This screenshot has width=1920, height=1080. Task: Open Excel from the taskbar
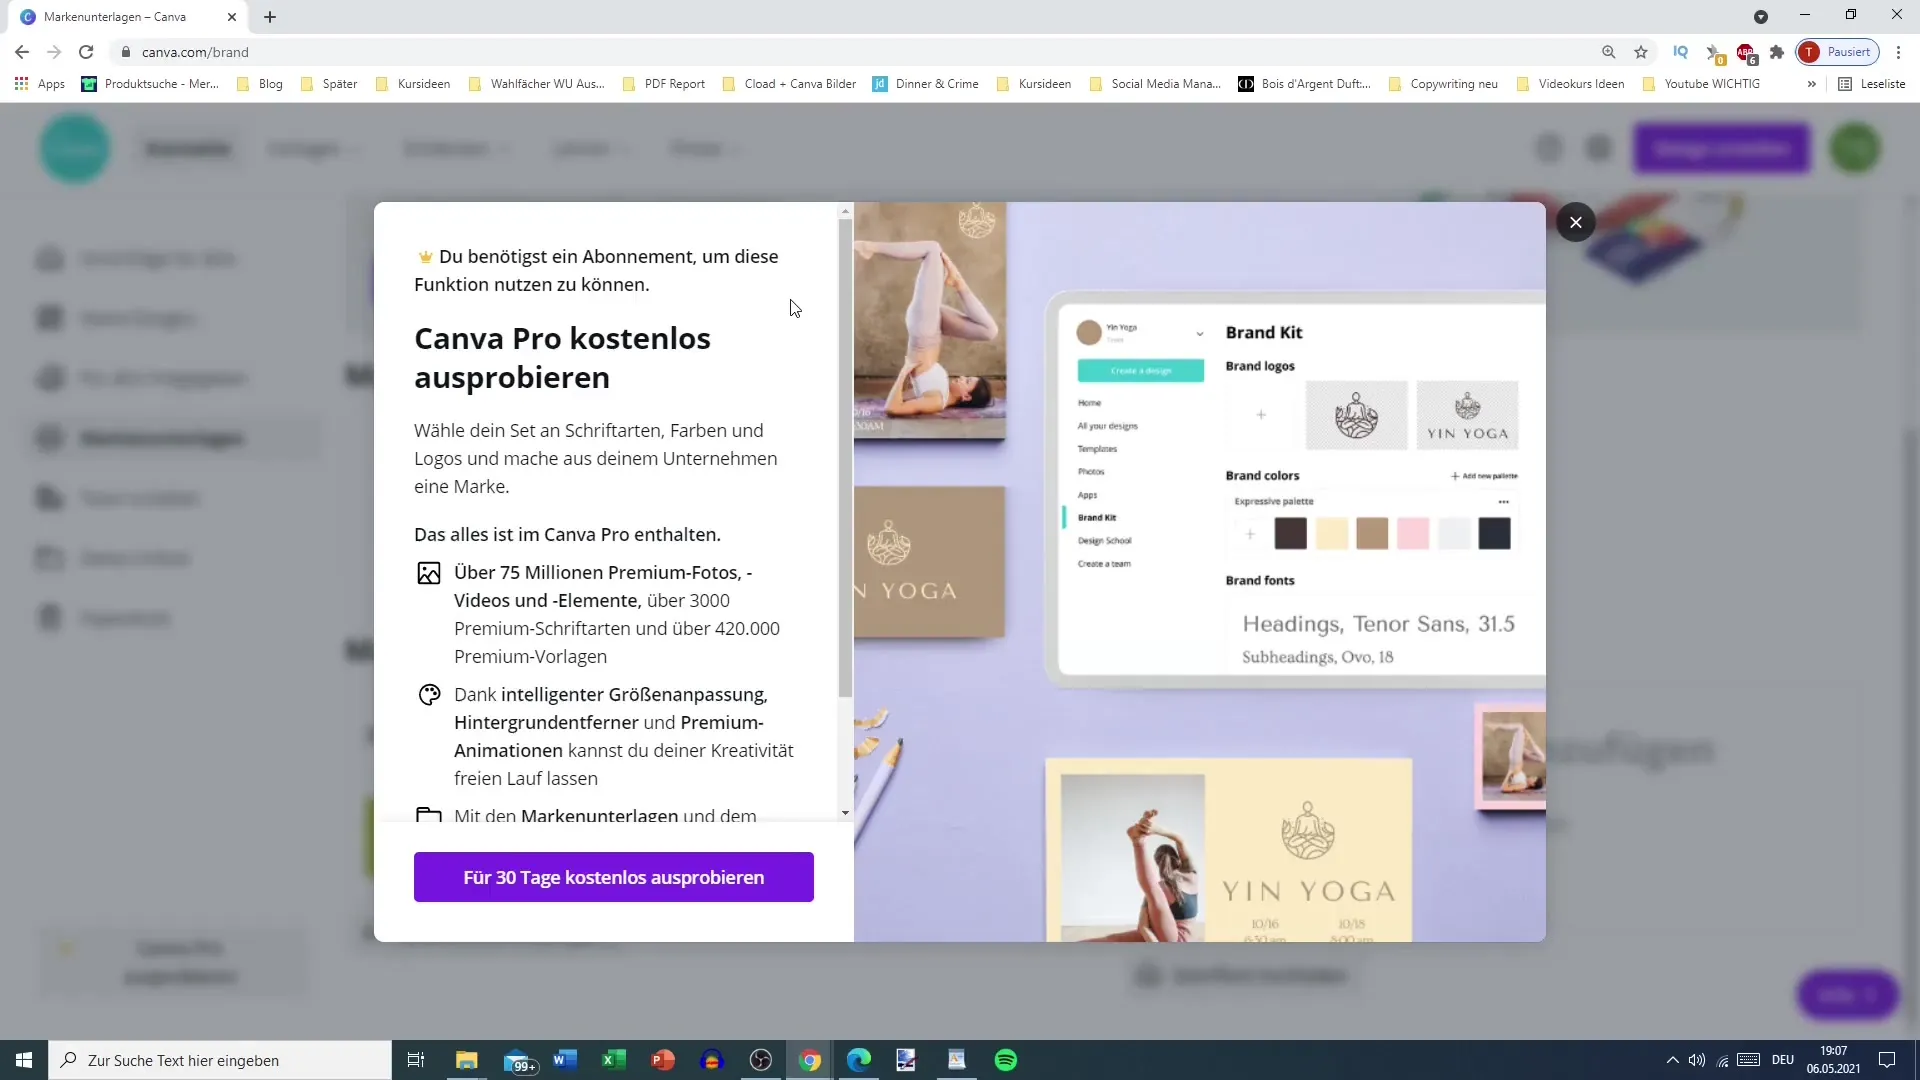pos(614,1060)
